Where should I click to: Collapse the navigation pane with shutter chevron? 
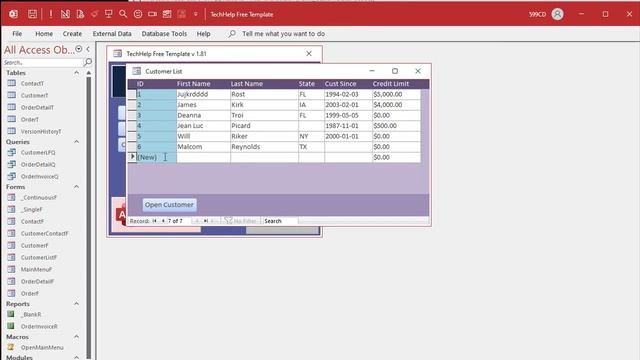88,49
